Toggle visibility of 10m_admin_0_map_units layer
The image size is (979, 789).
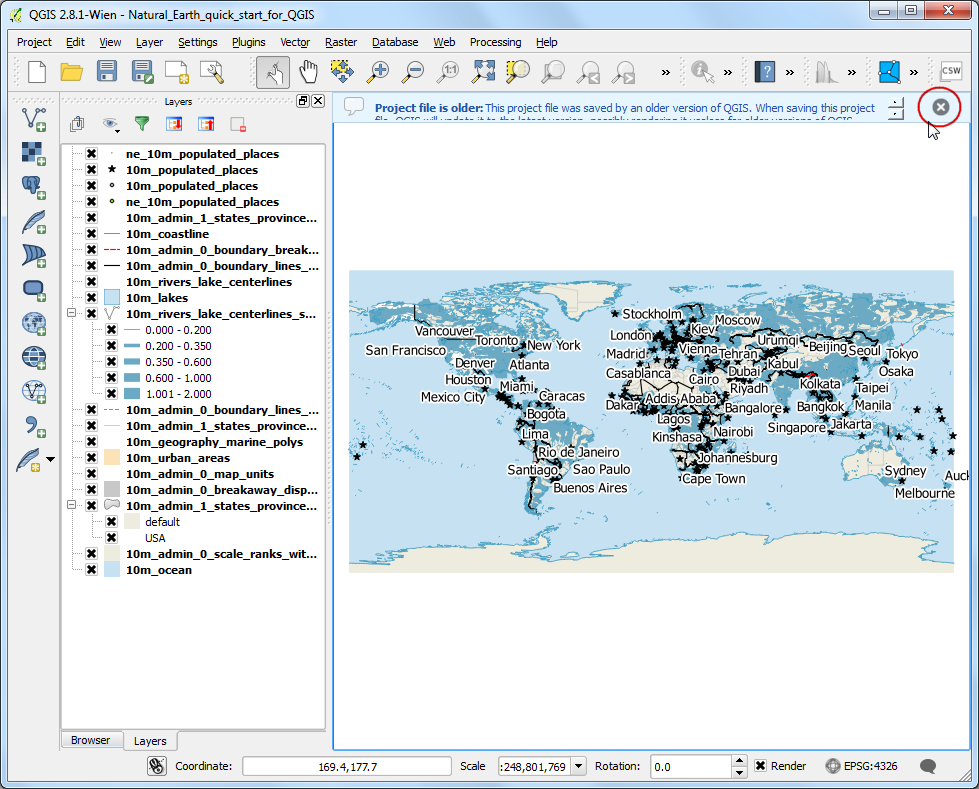(91, 474)
